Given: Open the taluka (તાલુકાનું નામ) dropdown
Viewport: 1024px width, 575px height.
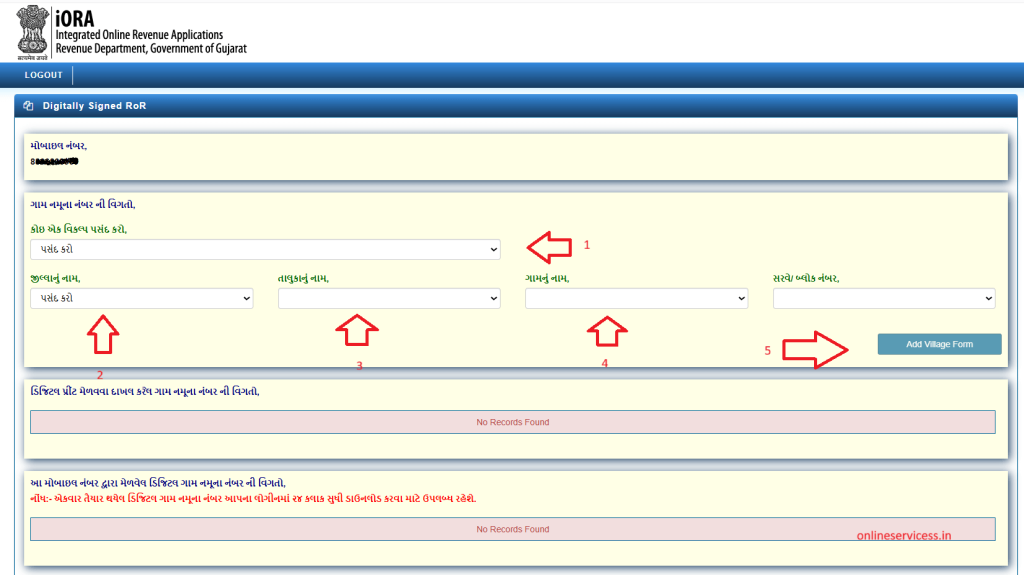Looking at the screenshot, I should [389, 298].
